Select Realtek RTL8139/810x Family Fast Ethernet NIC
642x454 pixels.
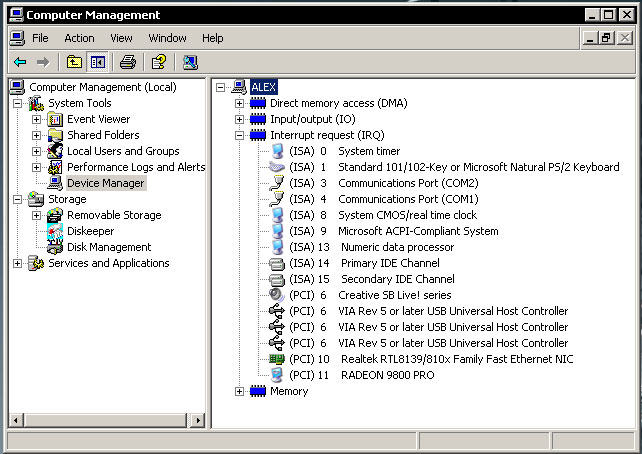(x=457, y=359)
